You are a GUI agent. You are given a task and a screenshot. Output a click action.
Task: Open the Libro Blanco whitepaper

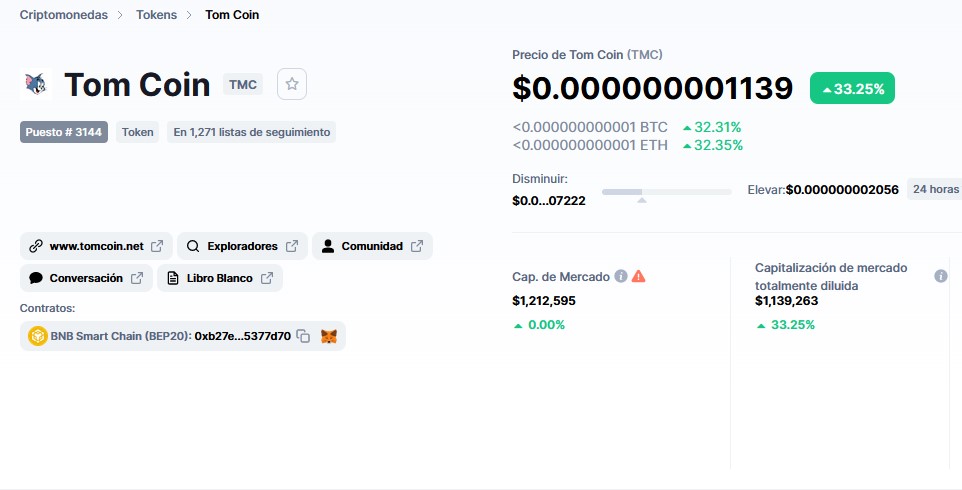pos(219,278)
